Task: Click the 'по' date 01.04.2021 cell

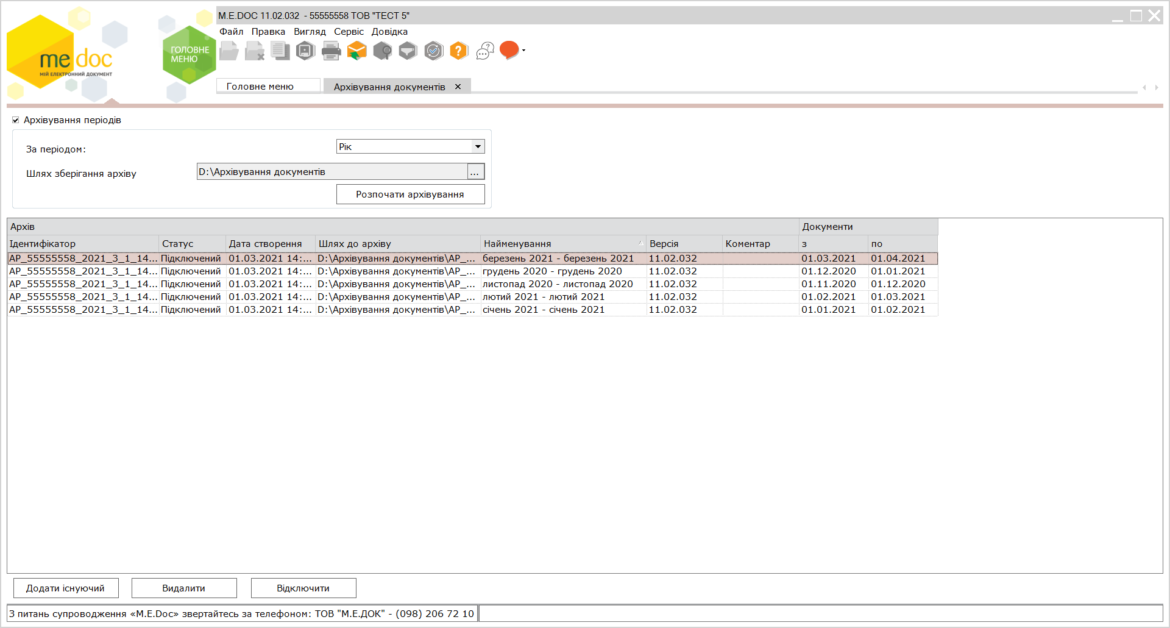Action: [x=903, y=258]
